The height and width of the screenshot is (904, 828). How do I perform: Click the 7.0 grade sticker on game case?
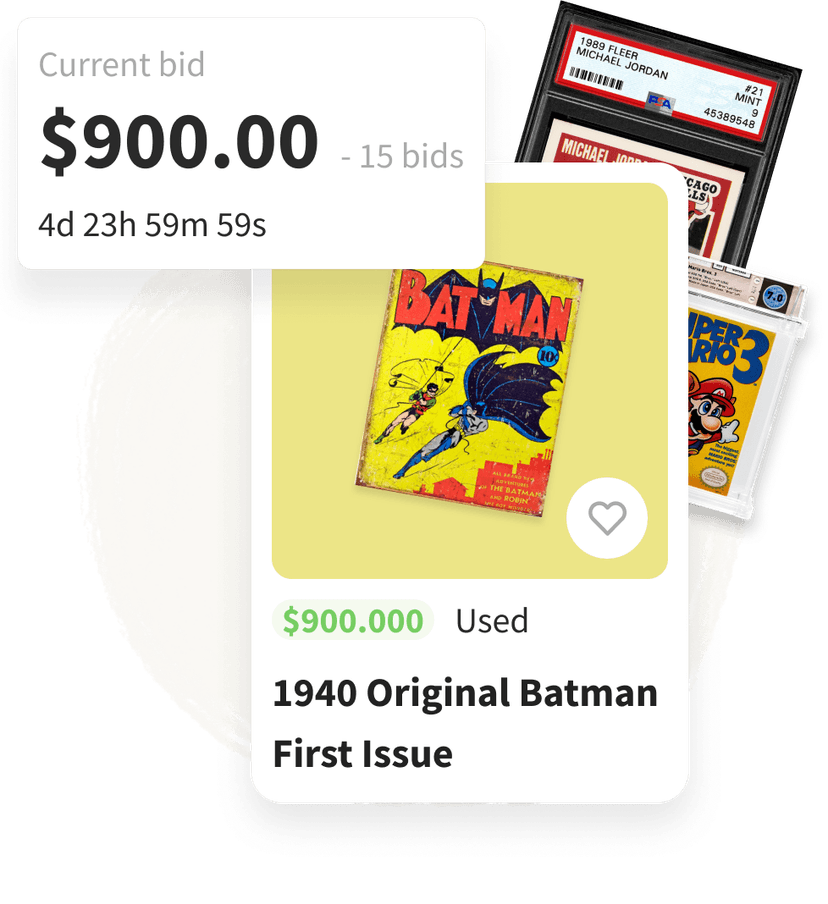pos(774,297)
